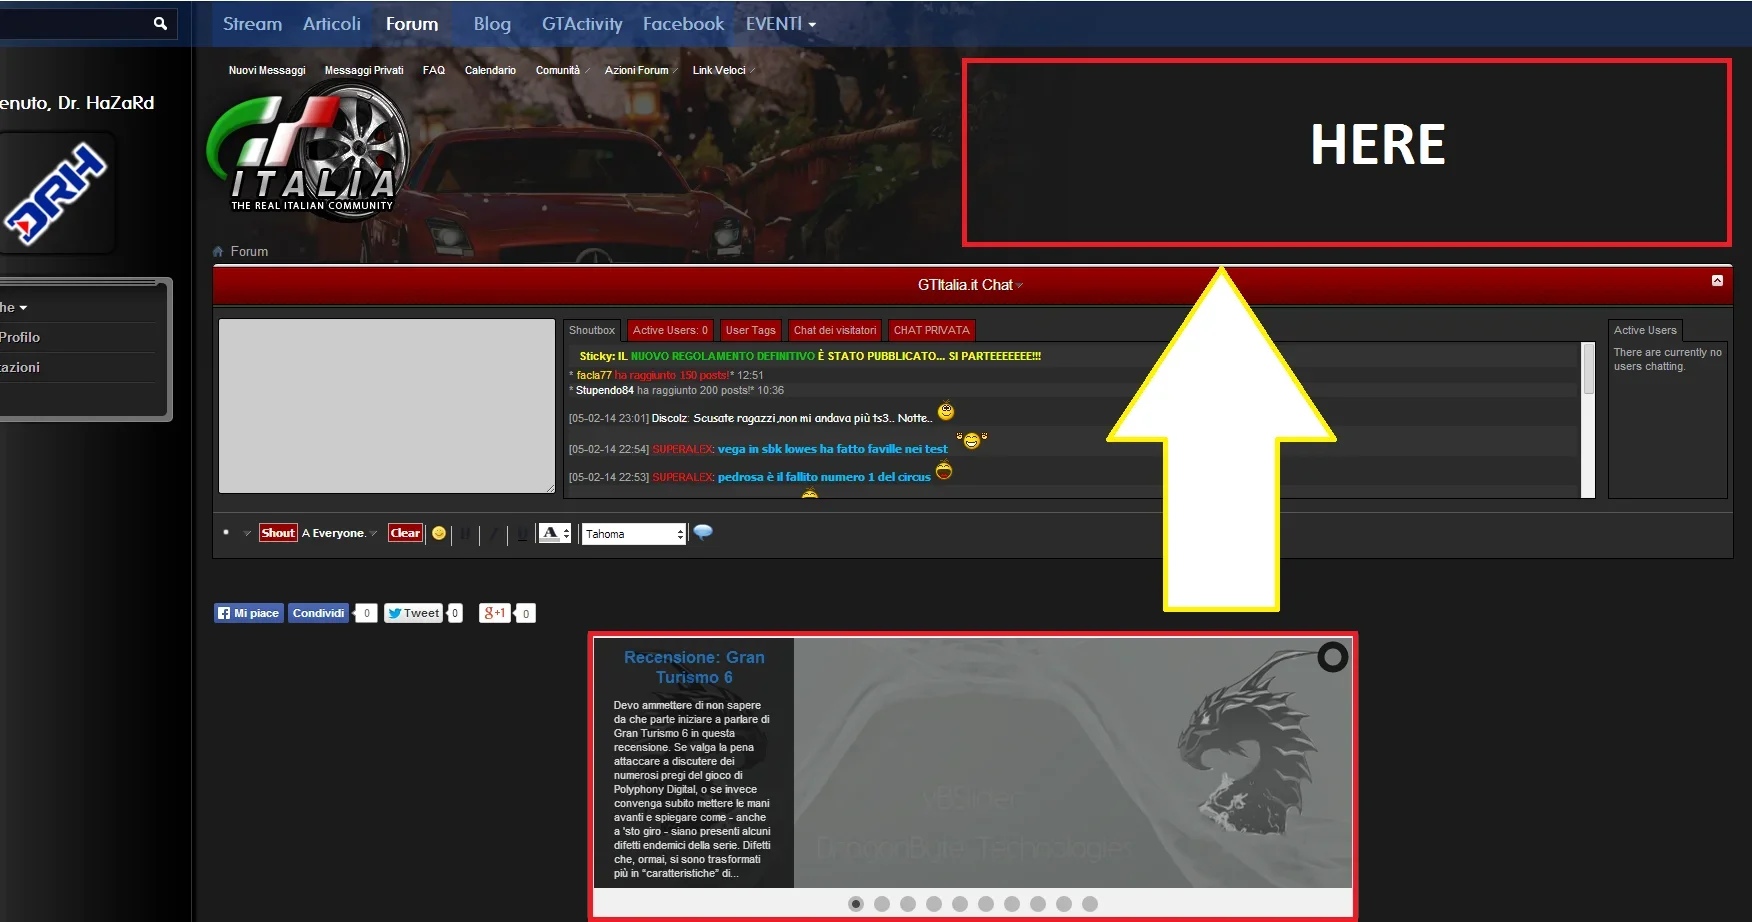Screen dimensions: 1752x922
Task: Click username Stupendo84 in shoutbox
Action: 605,390
